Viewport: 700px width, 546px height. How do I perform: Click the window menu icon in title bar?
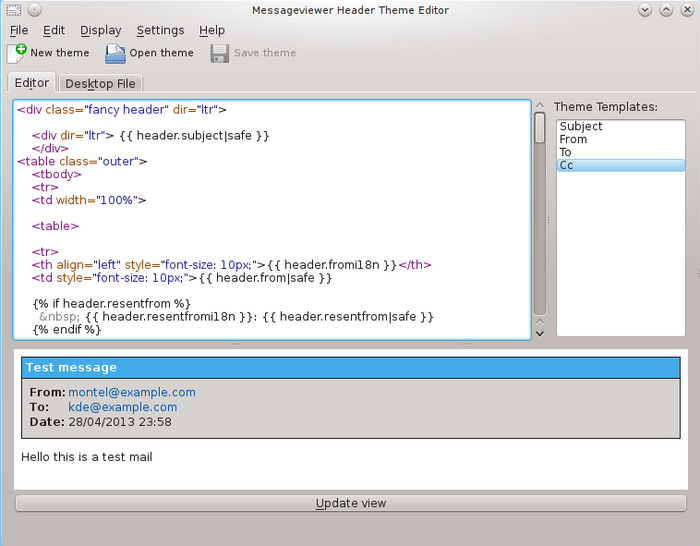[x=13, y=10]
